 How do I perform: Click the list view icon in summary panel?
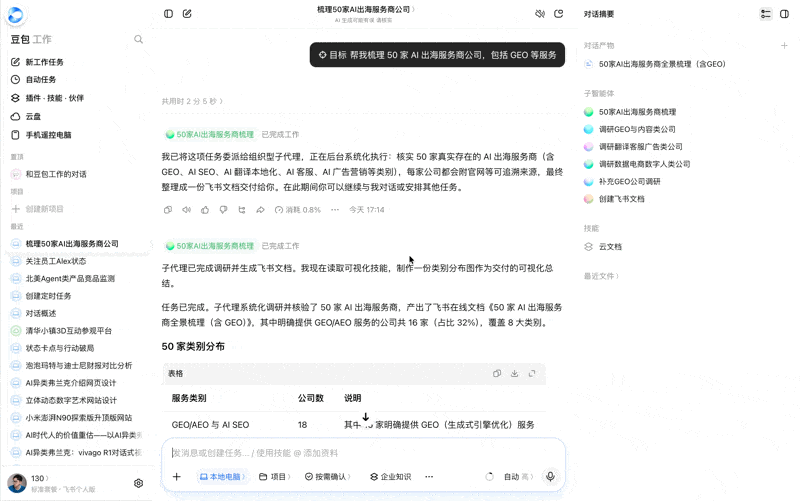pyautogui.click(x=765, y=14)
